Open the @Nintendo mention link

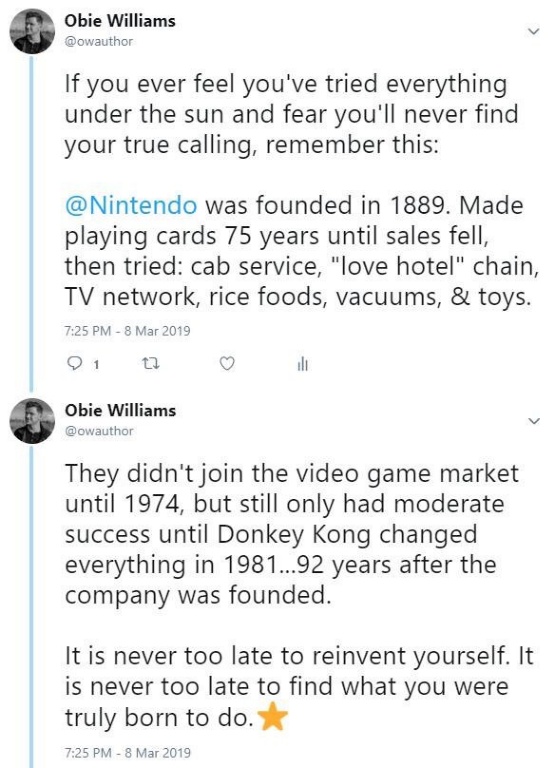[x=131, y=205]
